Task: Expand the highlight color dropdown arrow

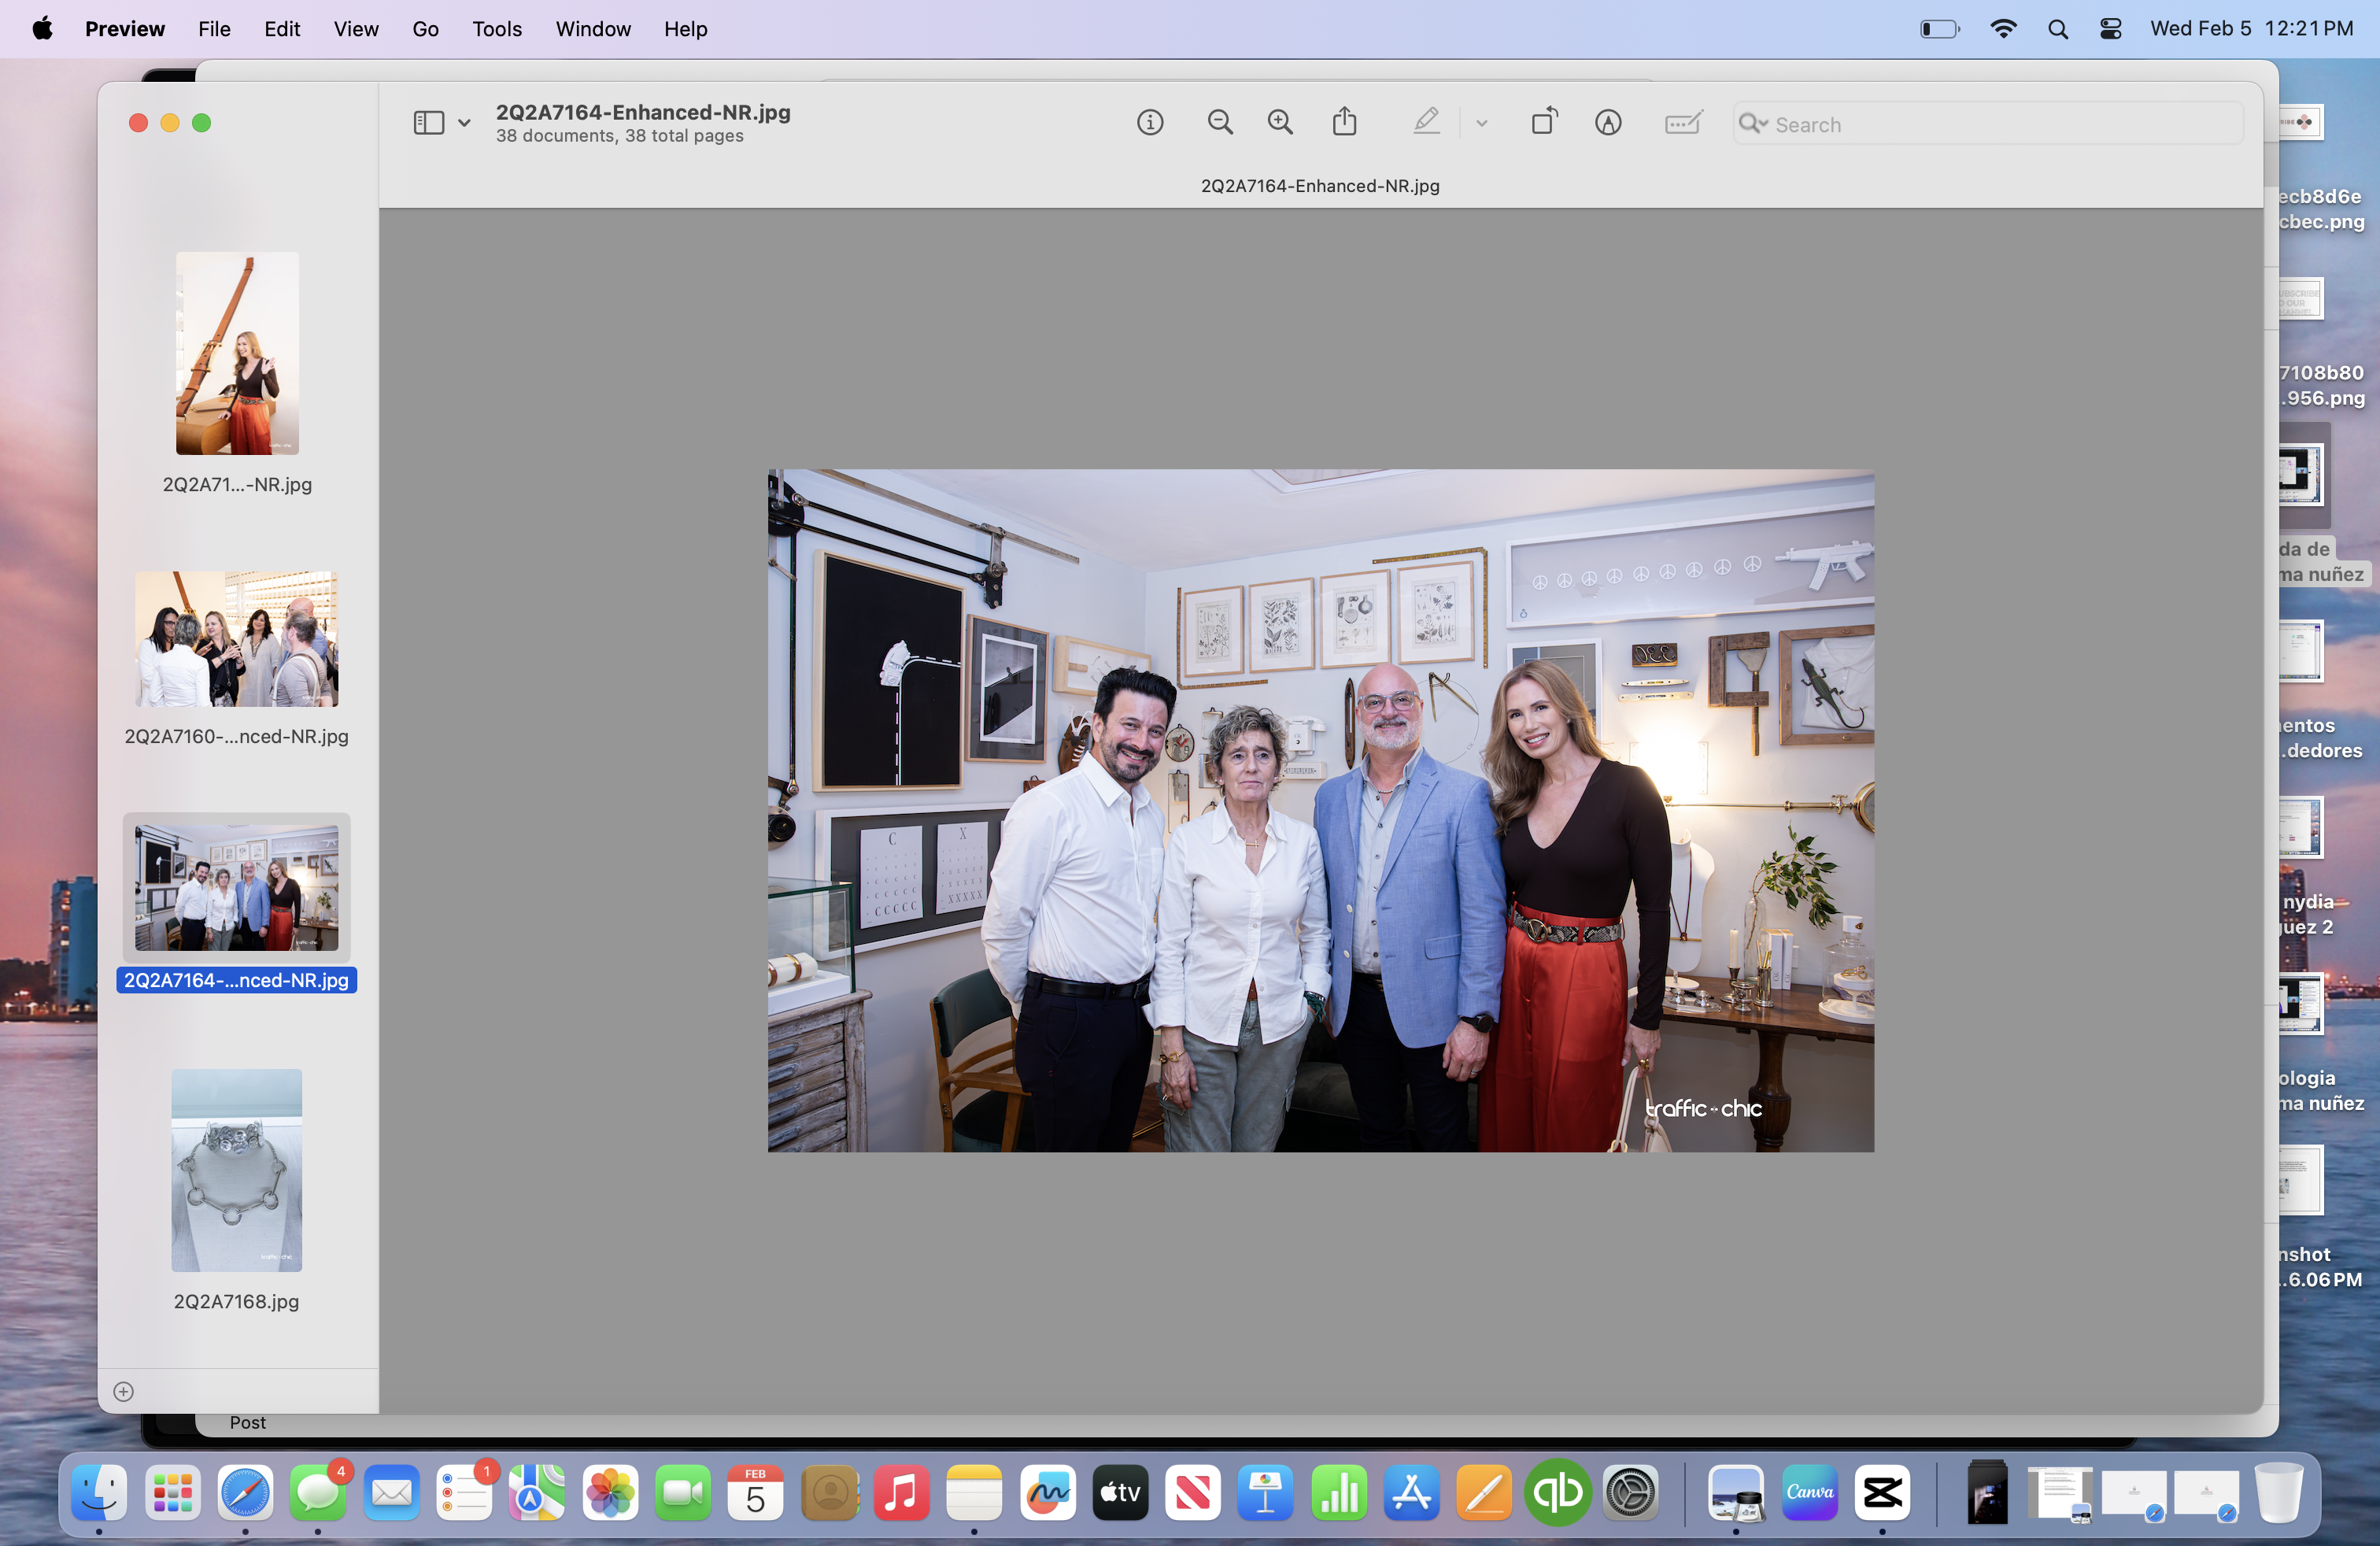Action: pos(1482,124)
